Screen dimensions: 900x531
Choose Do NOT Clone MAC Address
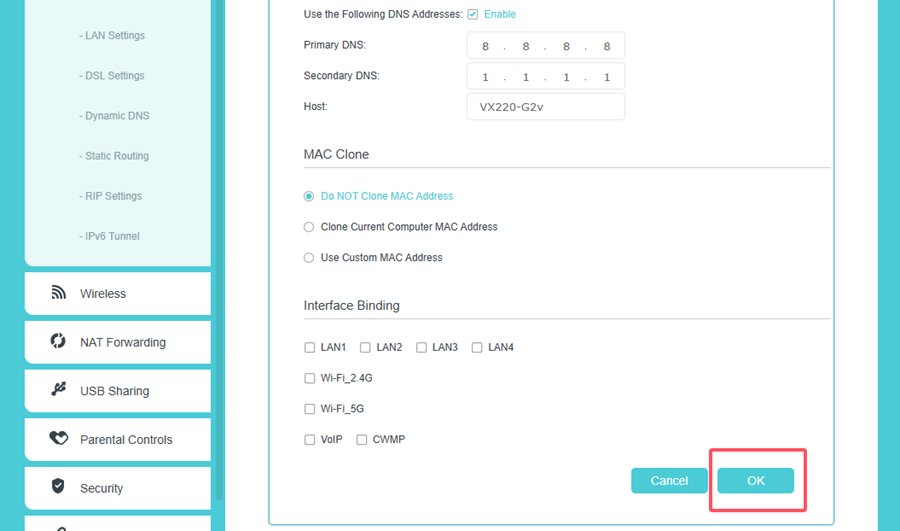(309, 196)
